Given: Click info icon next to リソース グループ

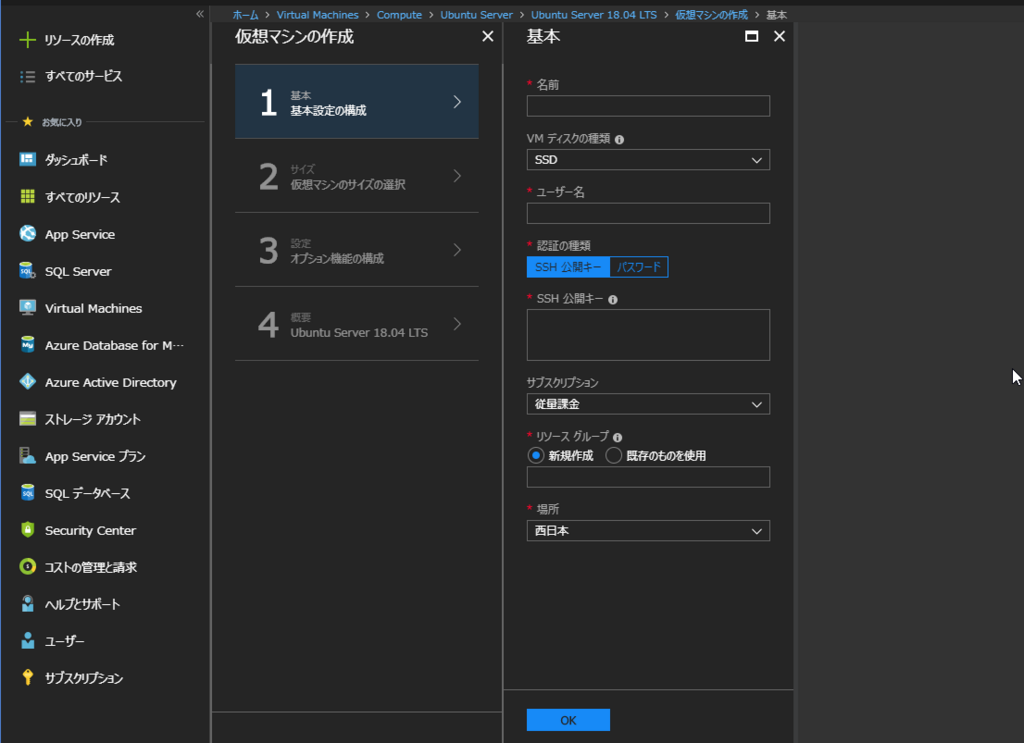Looking at the screenshot, I should point(617,437).
